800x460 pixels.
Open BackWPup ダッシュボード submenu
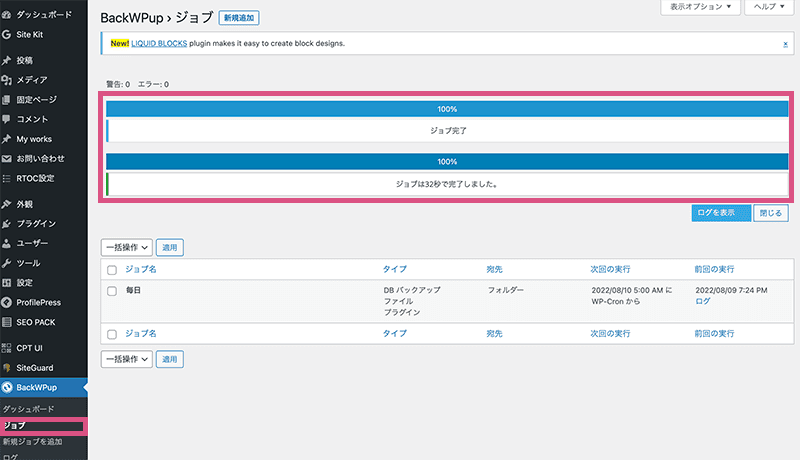click(x=28, y=409)
